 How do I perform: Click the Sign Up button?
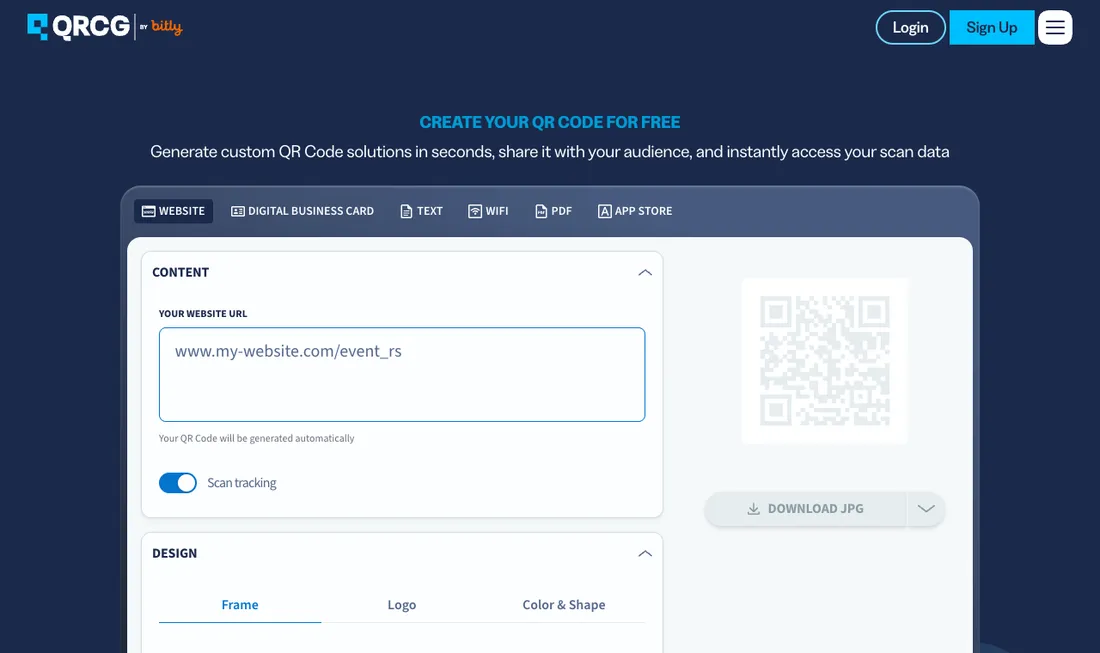click(991, 27)
